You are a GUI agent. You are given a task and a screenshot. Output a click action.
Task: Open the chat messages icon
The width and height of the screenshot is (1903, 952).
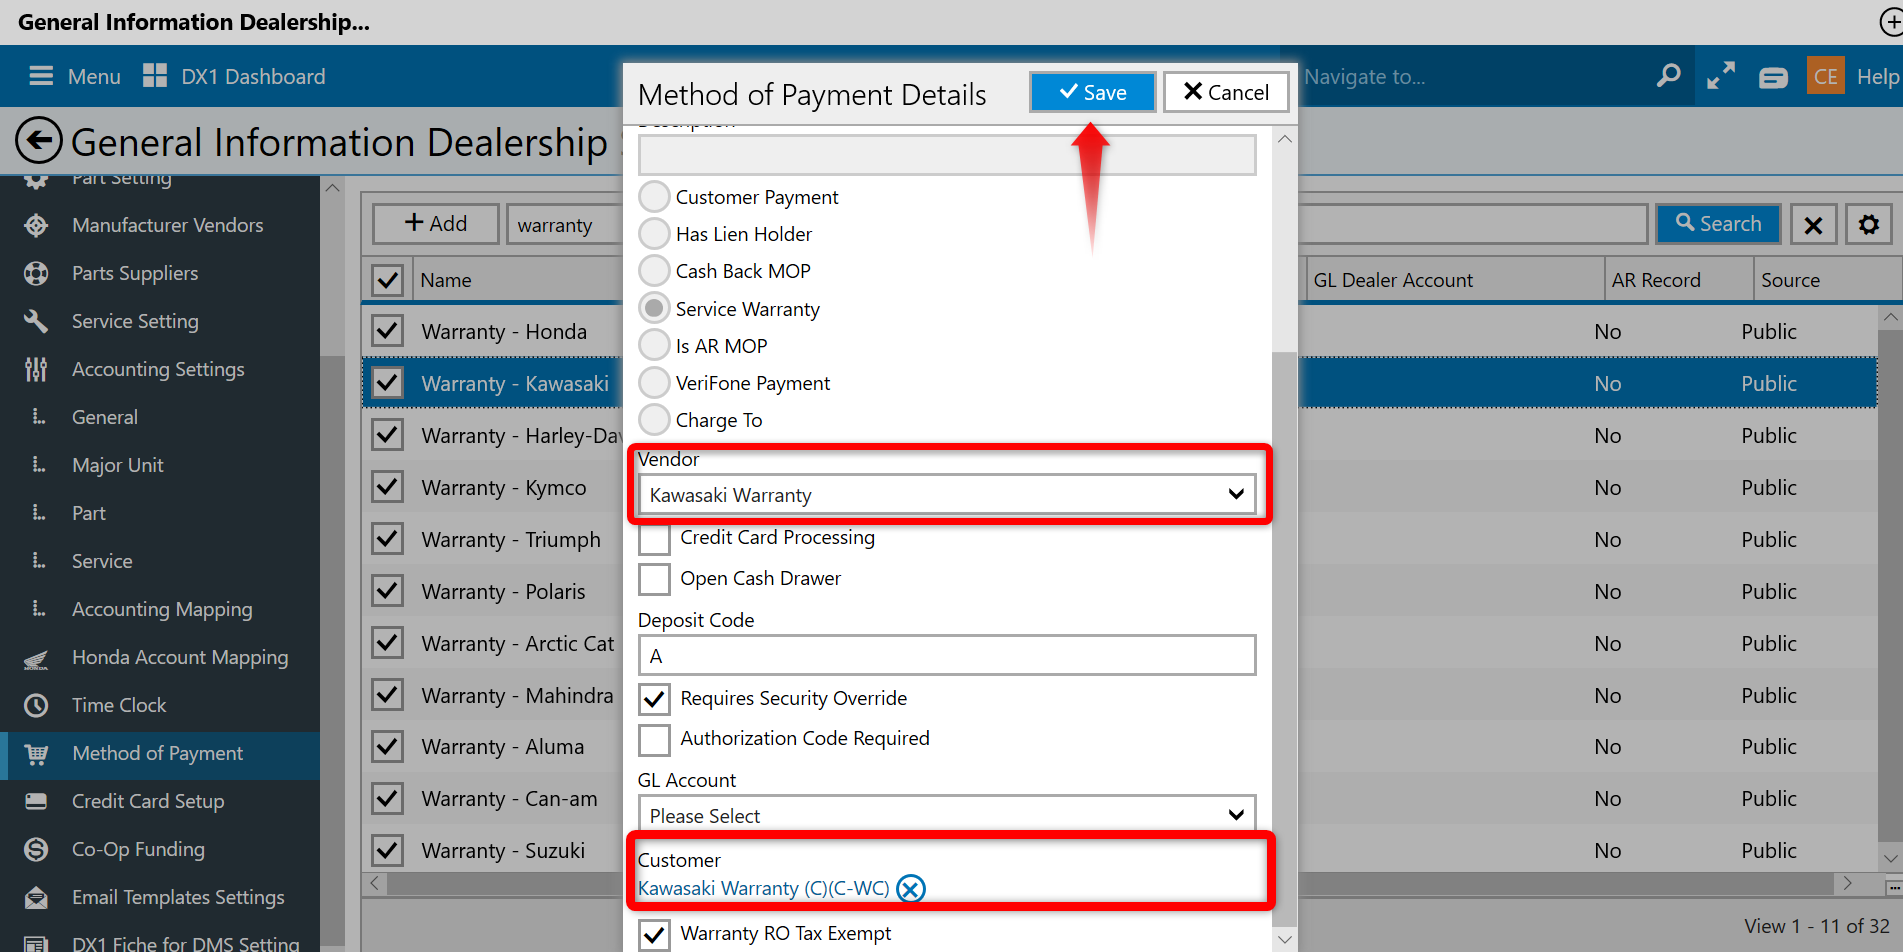pos(1774,77)
